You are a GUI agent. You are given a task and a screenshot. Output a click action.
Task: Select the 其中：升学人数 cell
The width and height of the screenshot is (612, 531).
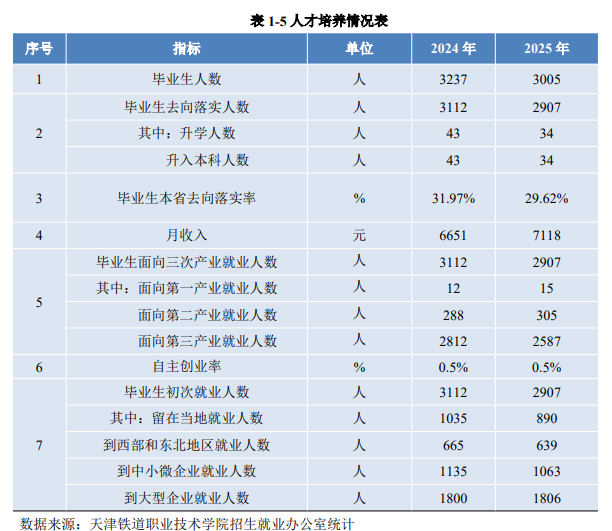pyautogui.click(x=187, y=134)
